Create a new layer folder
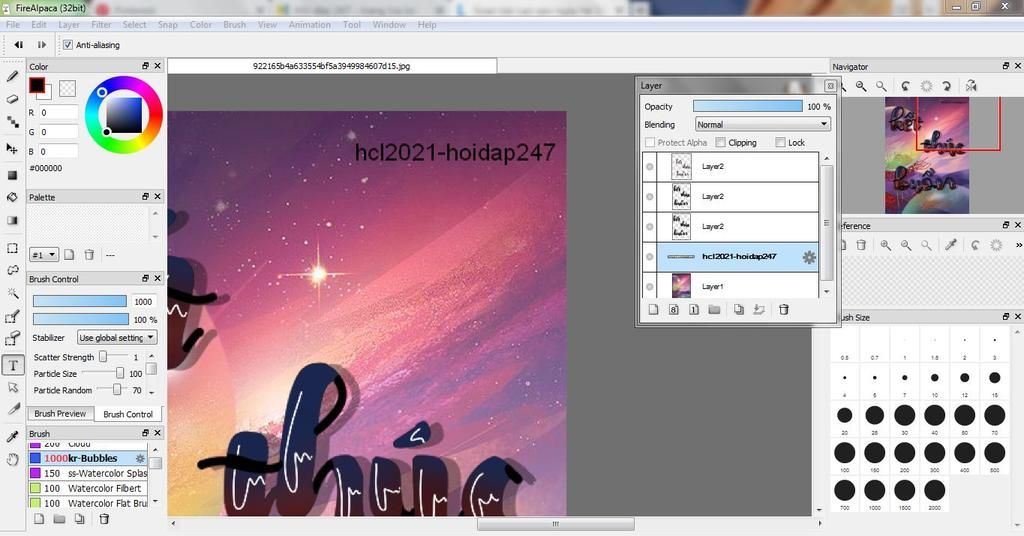The image size is (1024, 536). coord(714,309)
